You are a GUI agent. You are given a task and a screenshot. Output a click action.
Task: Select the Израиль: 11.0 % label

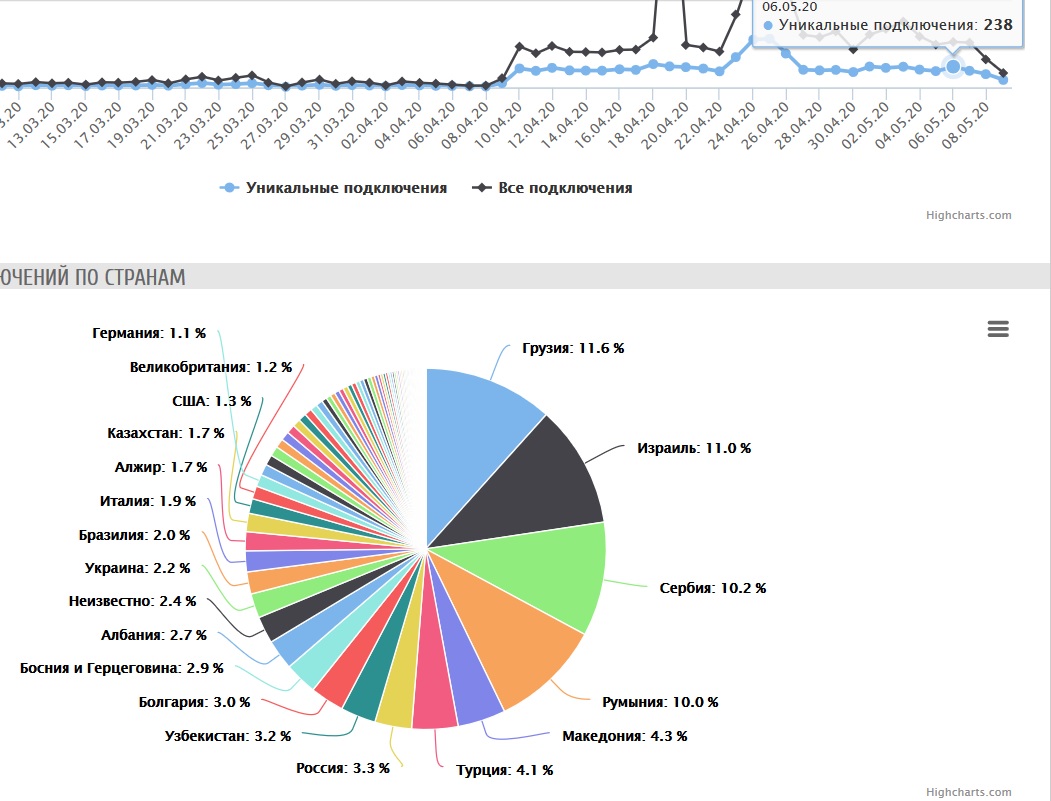tap(694, 448)
